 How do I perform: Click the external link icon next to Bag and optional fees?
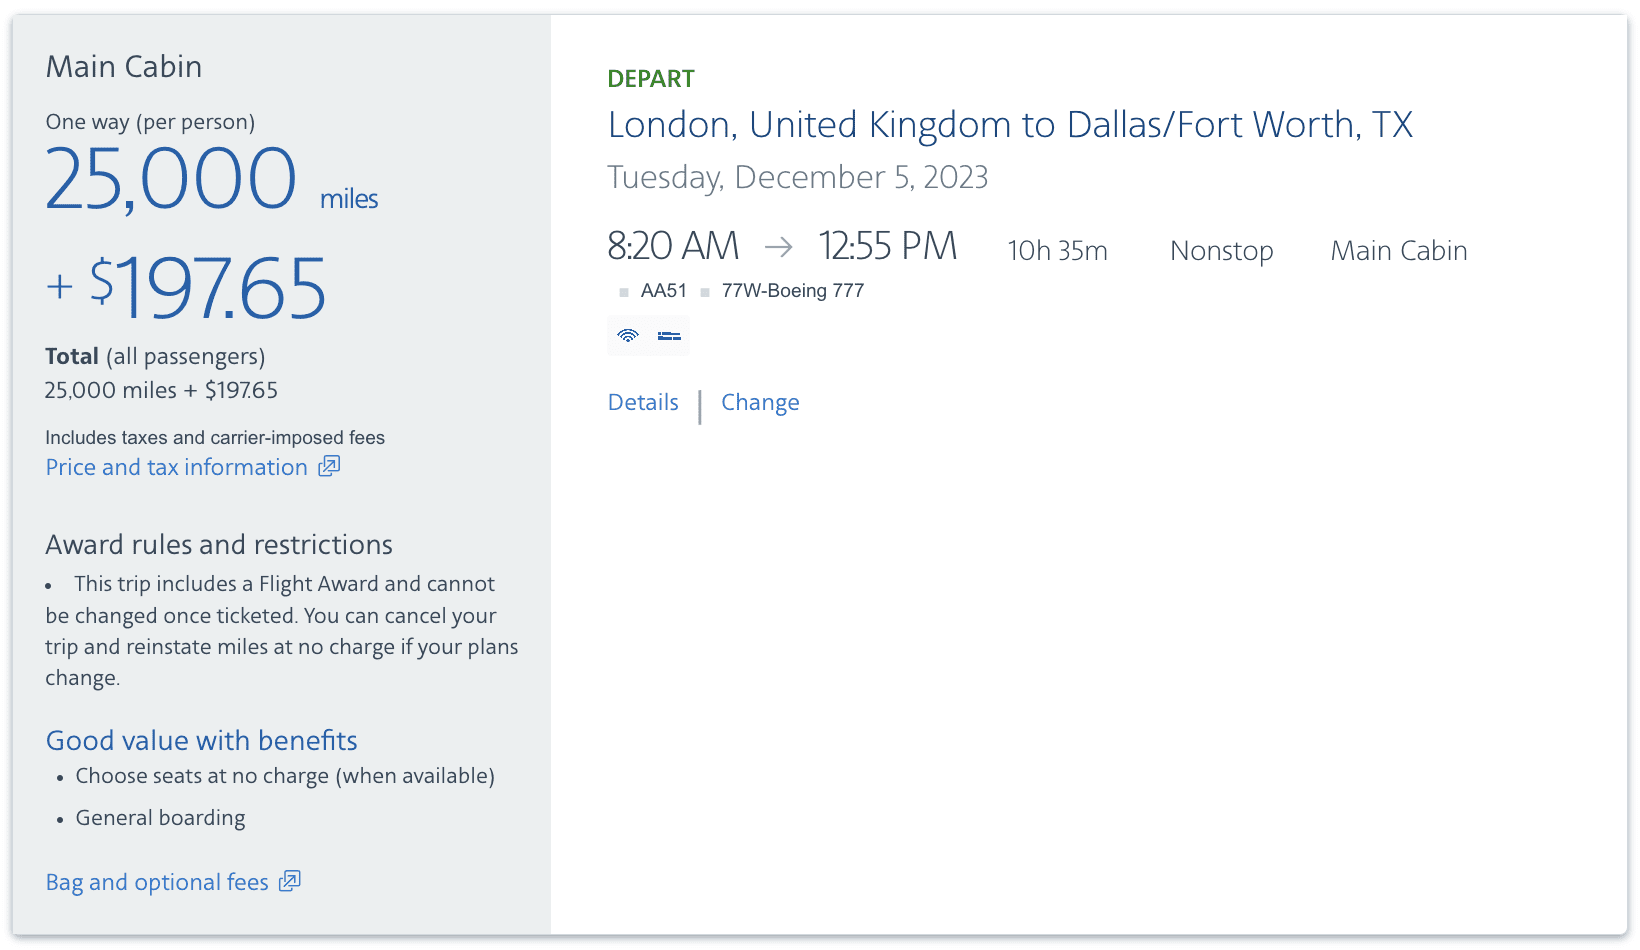pyautogui.click(x=289, y=881)
